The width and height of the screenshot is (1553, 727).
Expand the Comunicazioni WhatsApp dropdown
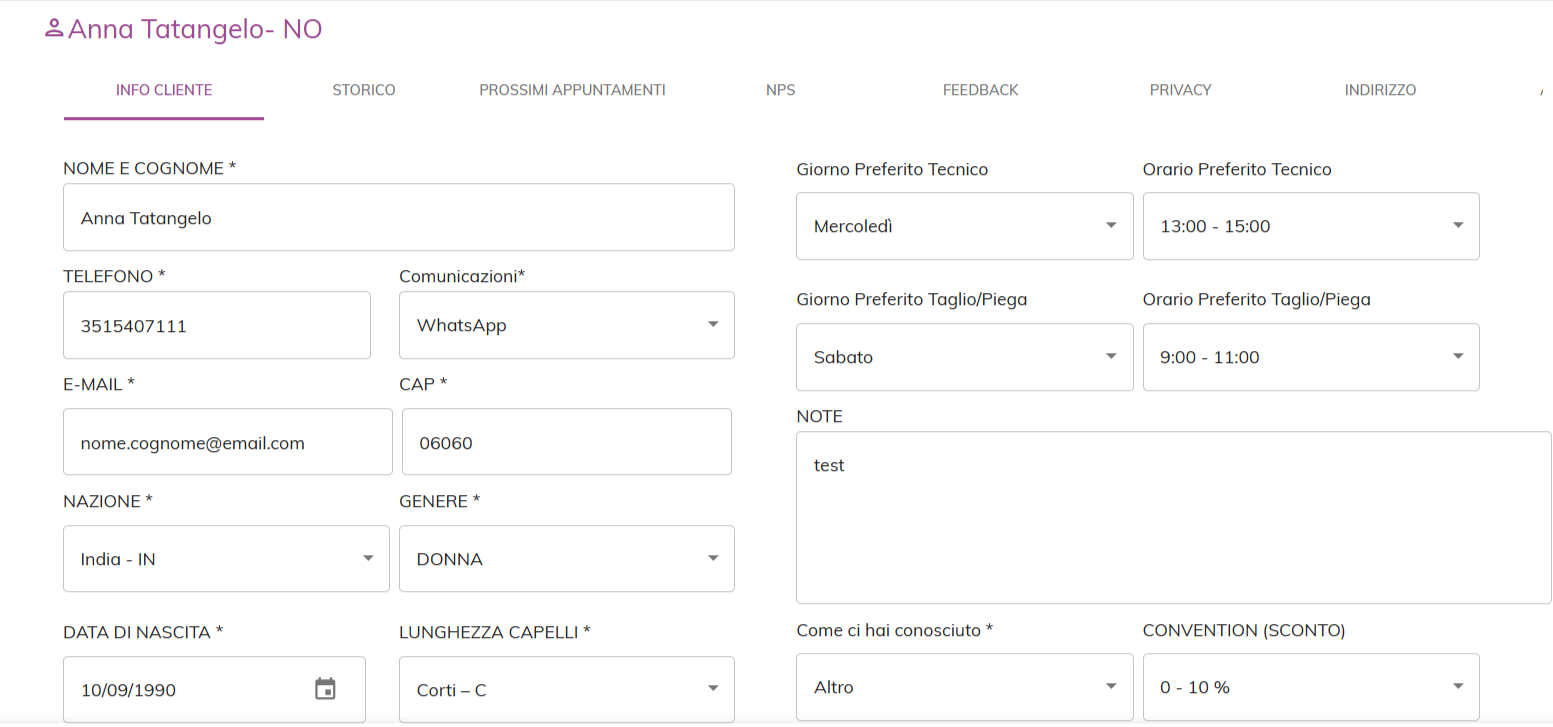coord(566,325)
